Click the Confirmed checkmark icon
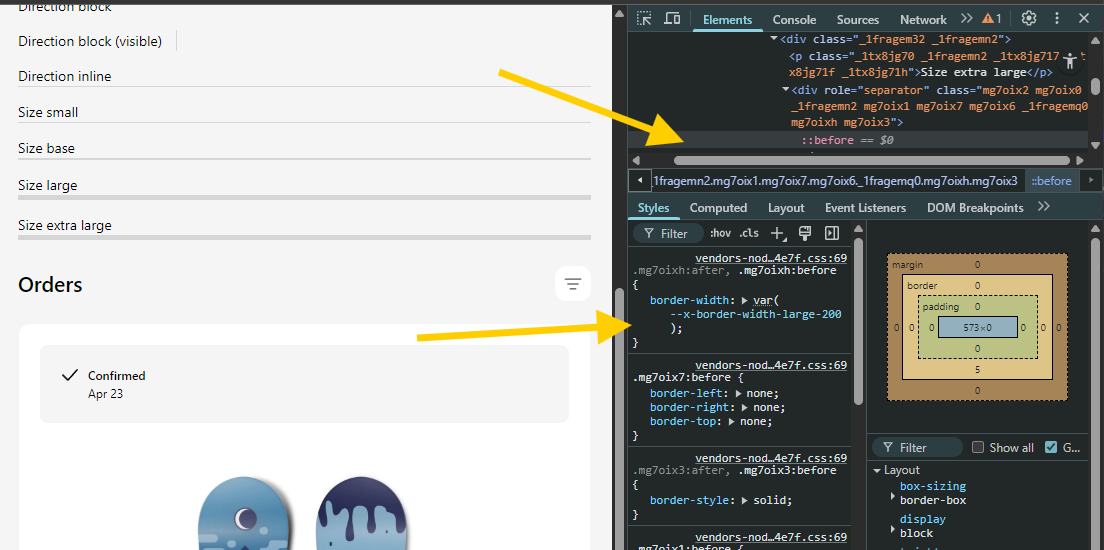Image resolution: width=1104 pixels, height=550 pixels. pos(69,375)
